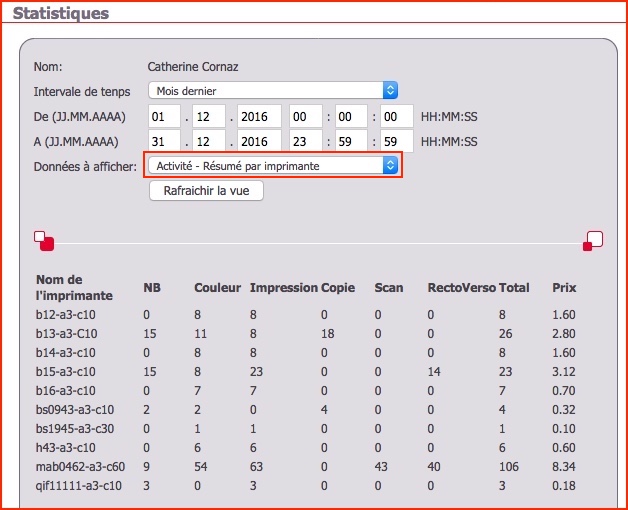
Task: Click the Impression column header
Action: (x=284, y=288)
